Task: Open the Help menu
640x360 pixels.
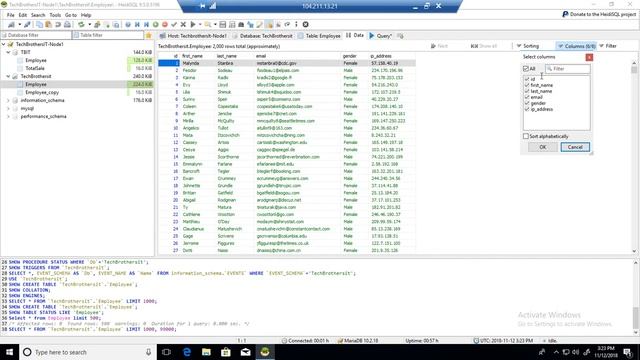Action: (x=86, y=15)
